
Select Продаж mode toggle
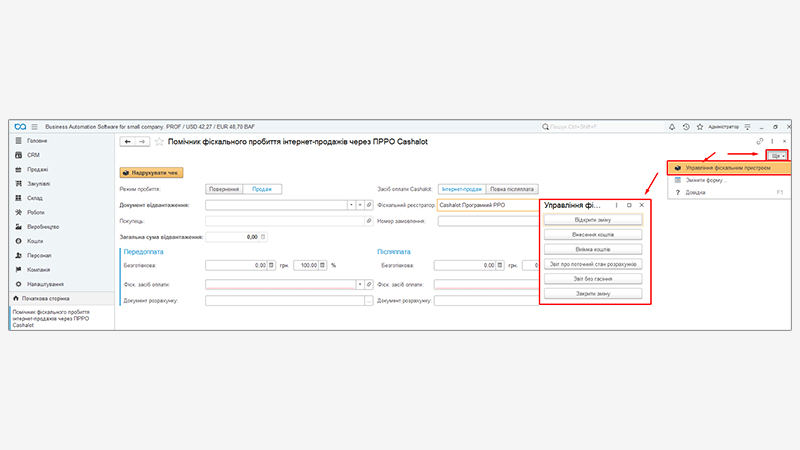(263, 188)
